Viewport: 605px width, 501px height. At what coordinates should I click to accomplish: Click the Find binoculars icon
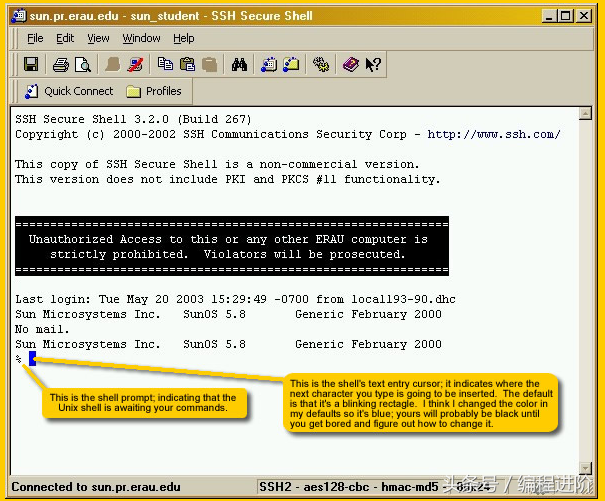coord(239,64)
